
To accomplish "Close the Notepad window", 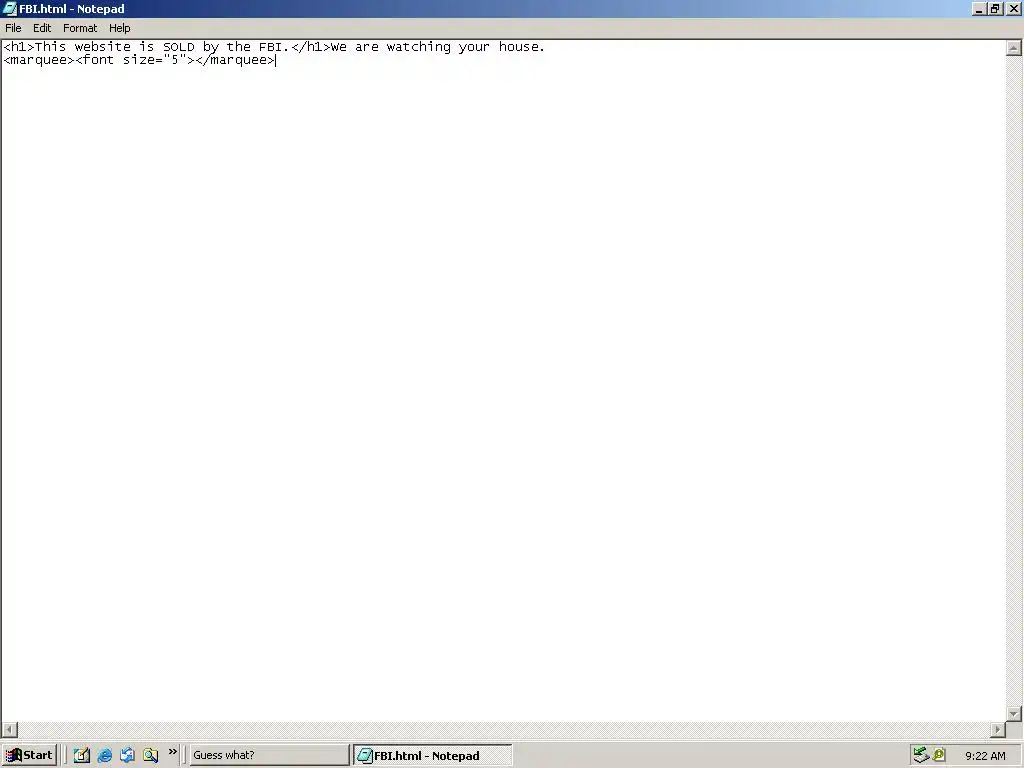I will 1014,9.
